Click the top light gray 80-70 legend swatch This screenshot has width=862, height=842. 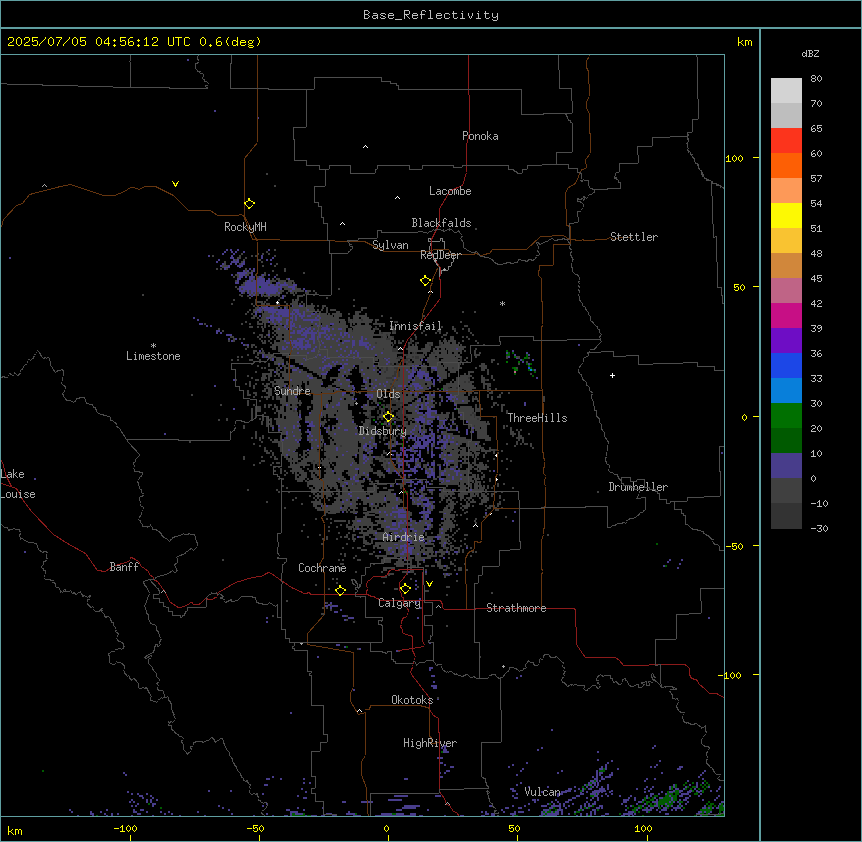(786, 91)
